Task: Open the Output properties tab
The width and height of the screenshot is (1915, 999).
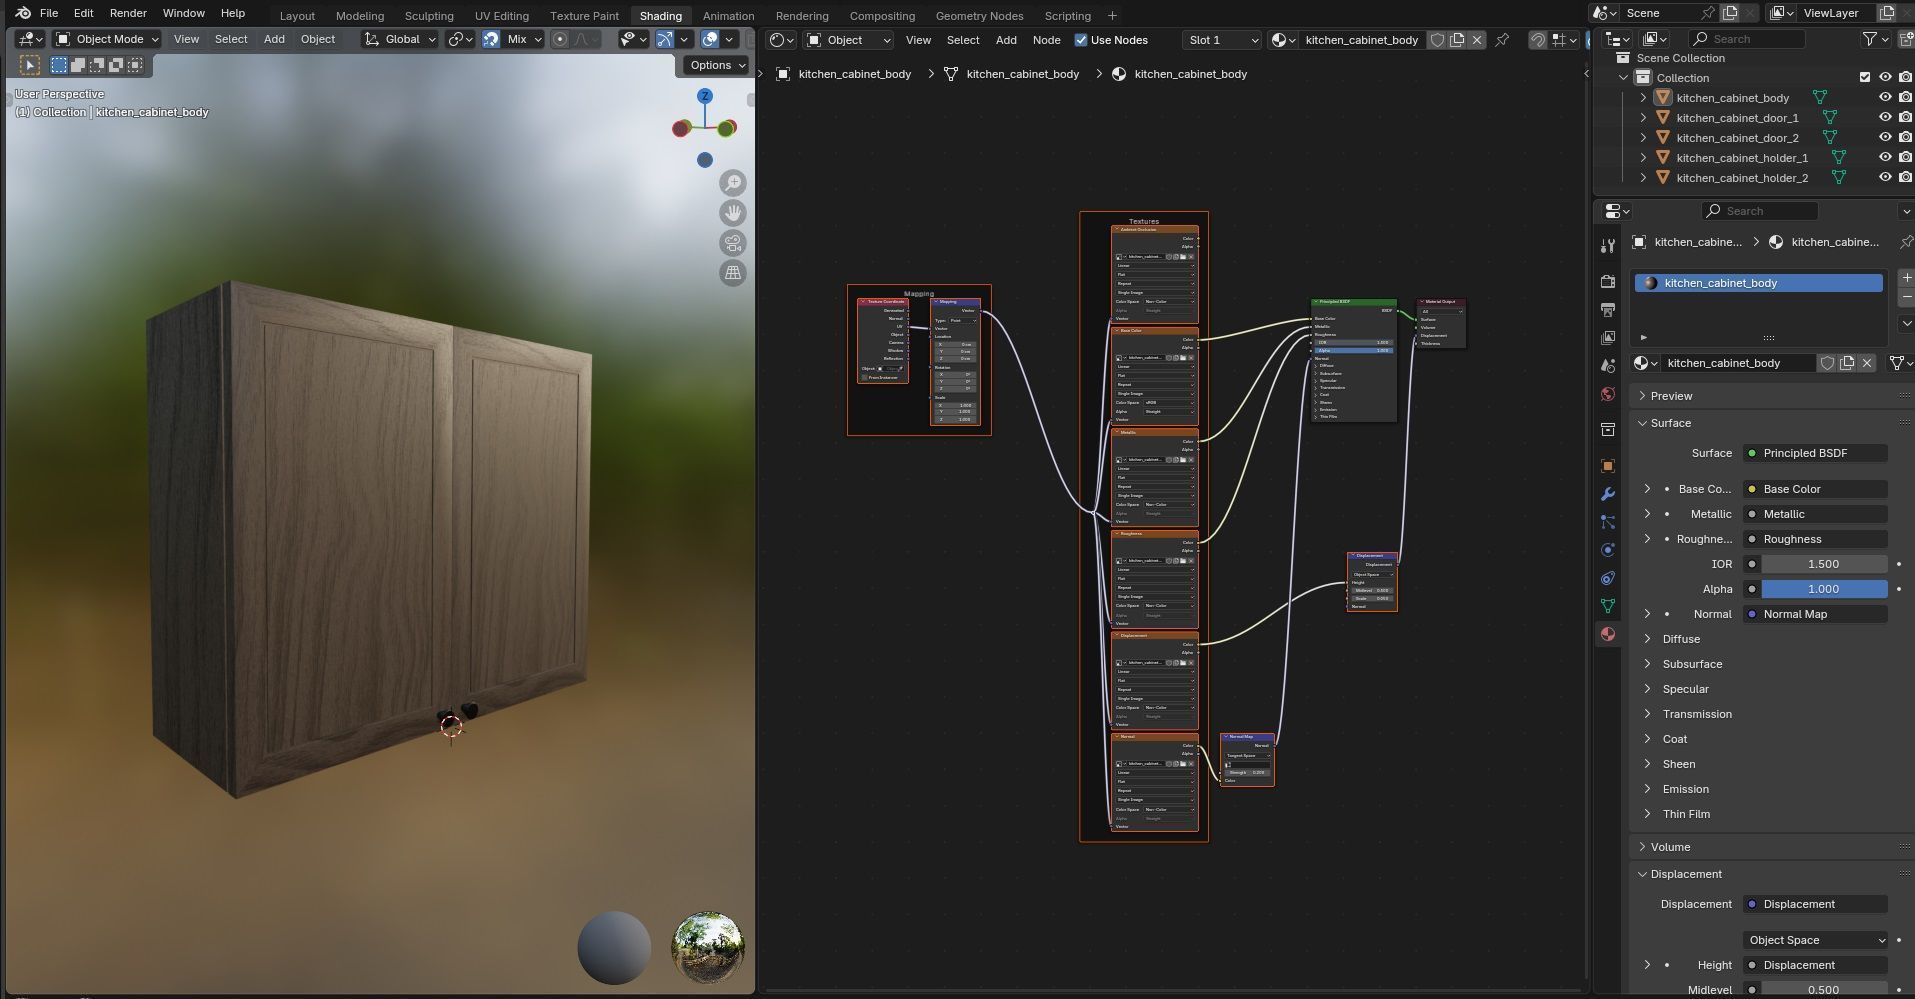Action: tap(1608, 310)
